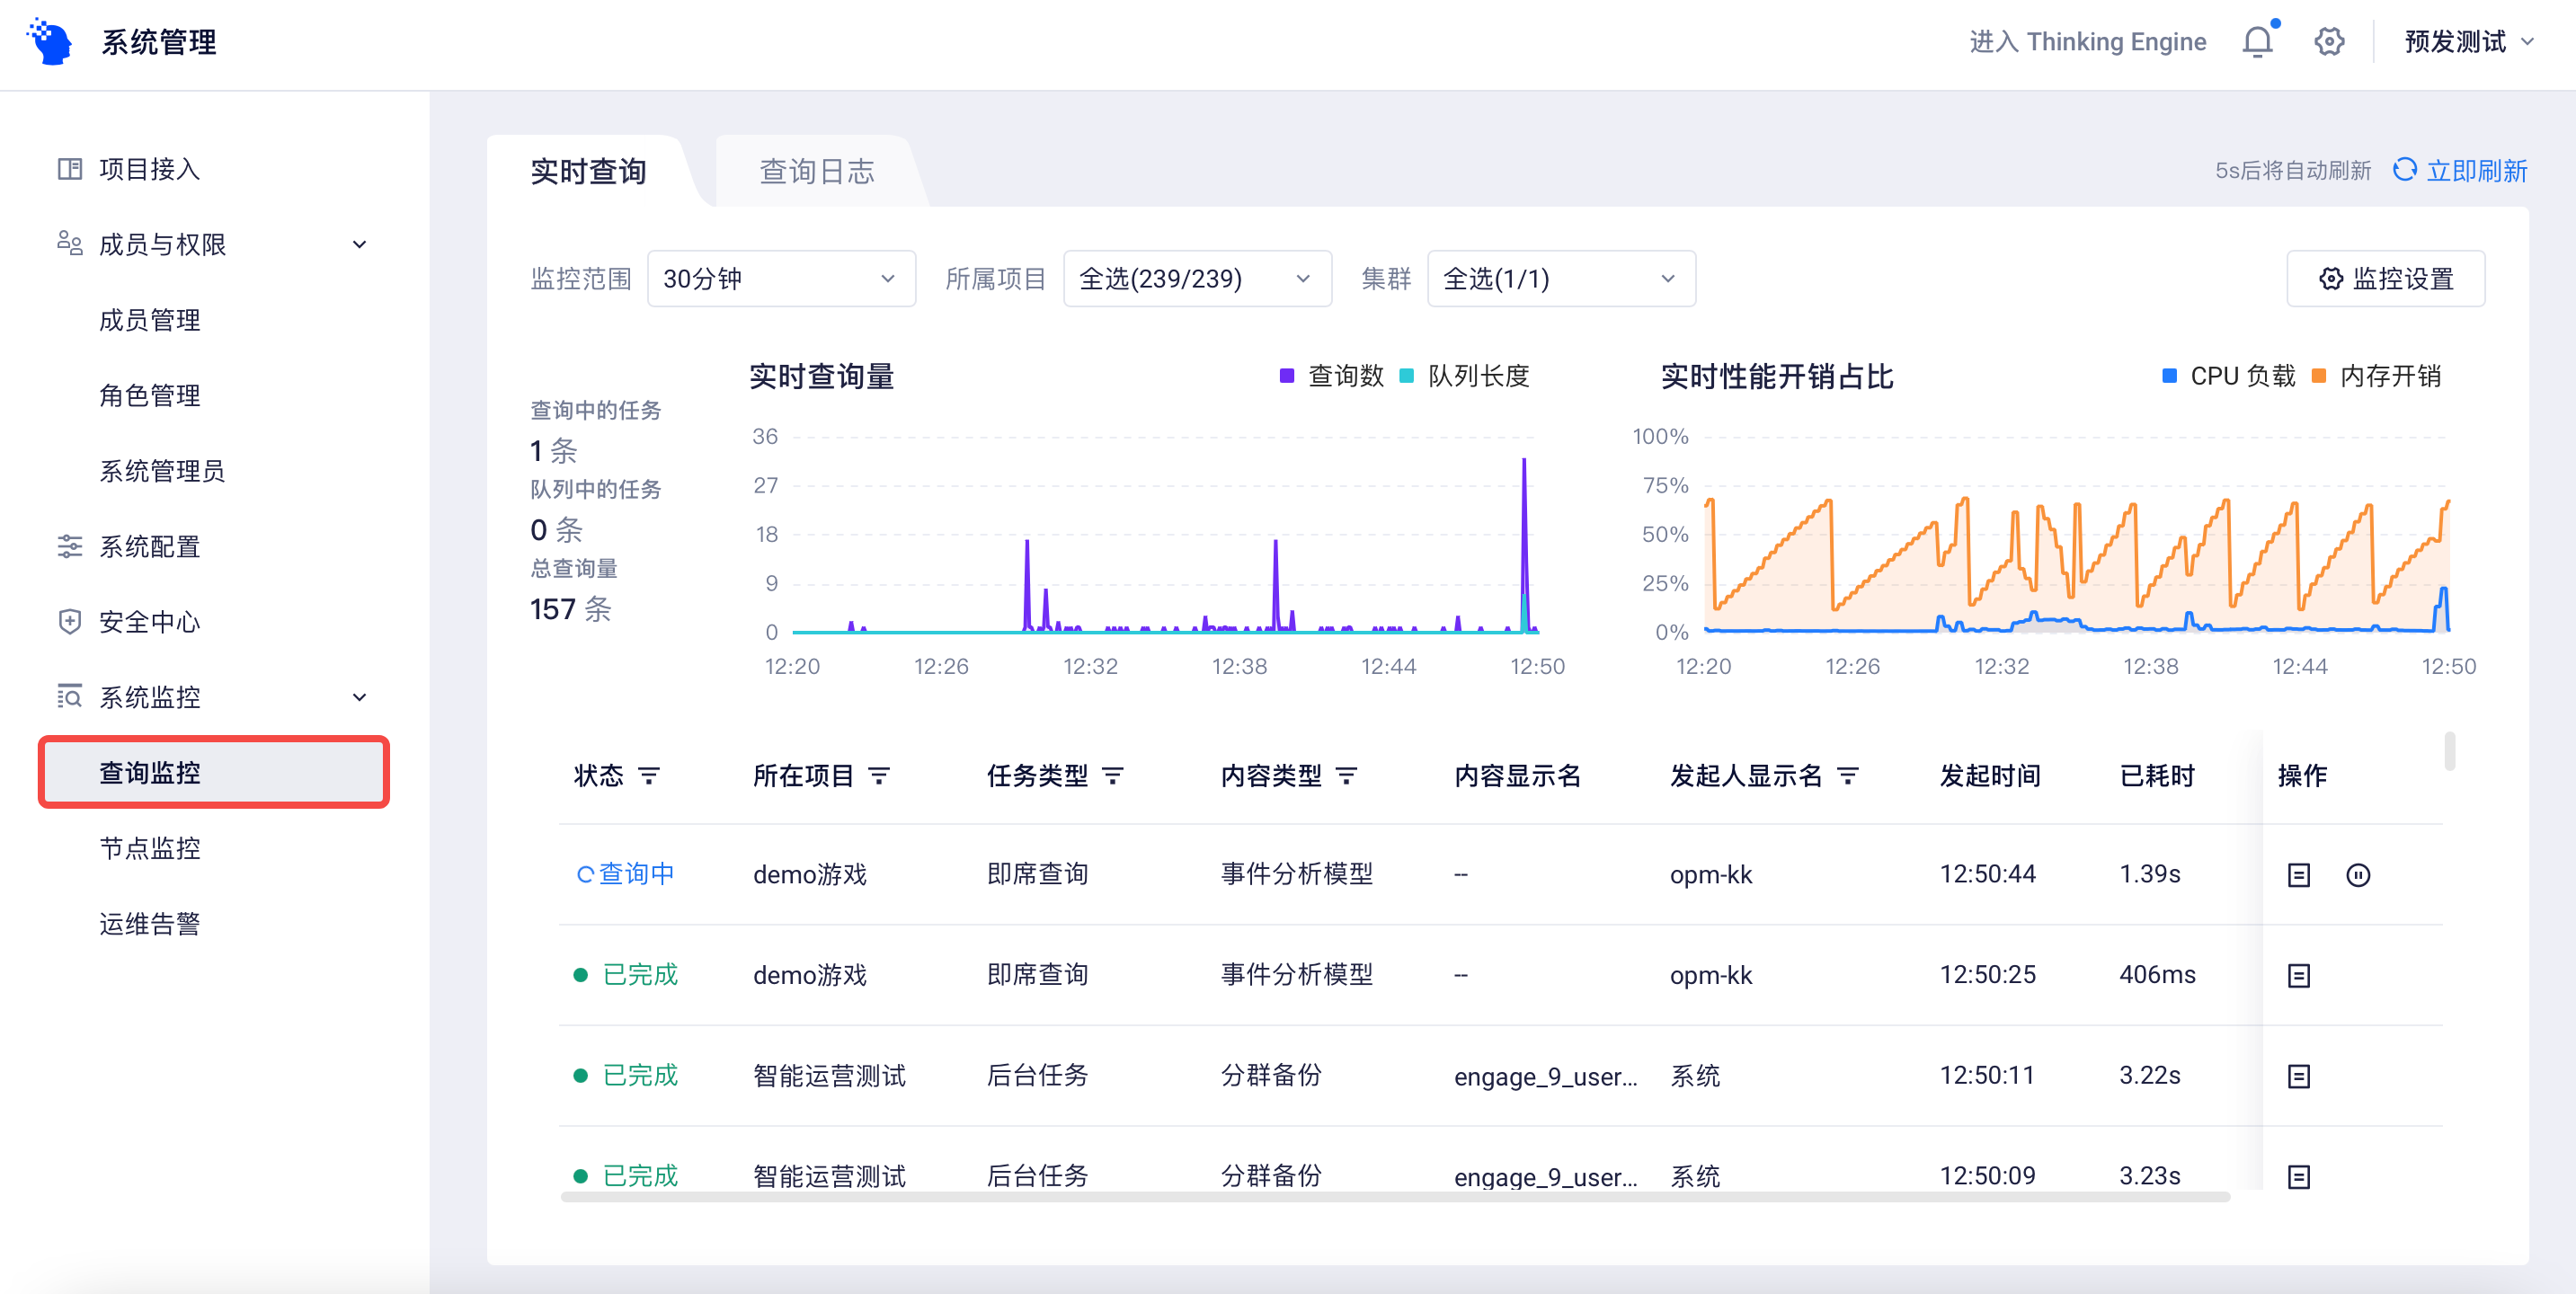Open 监控设置 button
Screen dimensions: 2576x1294
2385,279
